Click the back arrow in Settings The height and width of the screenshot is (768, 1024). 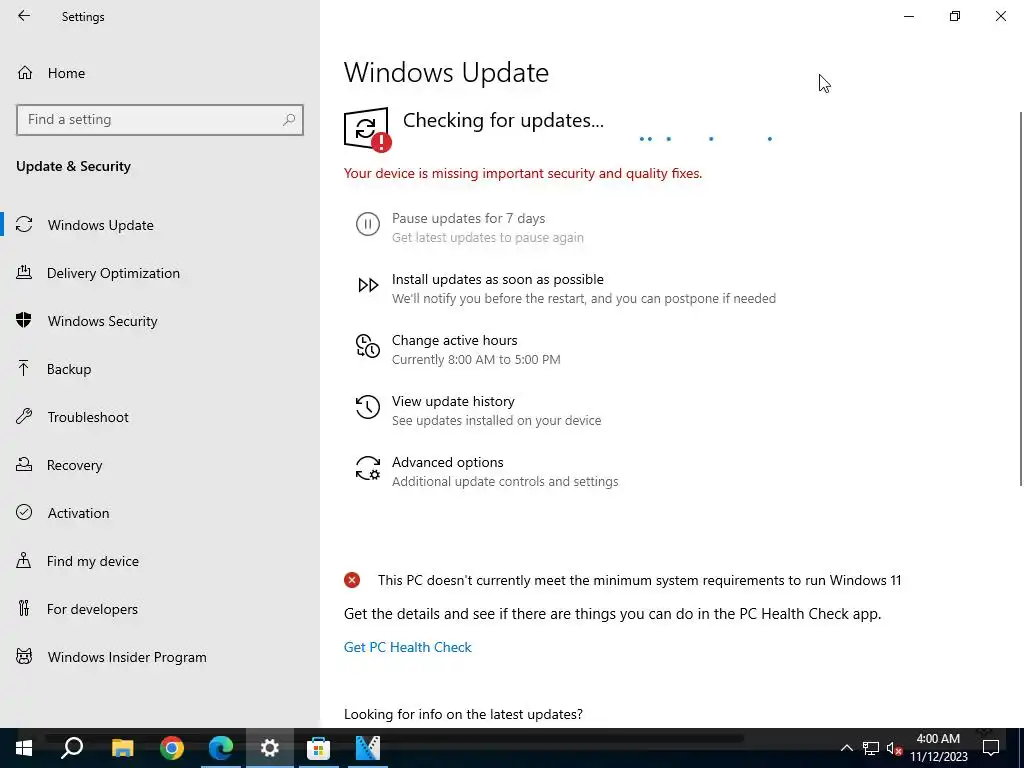[x=24, y=16]
